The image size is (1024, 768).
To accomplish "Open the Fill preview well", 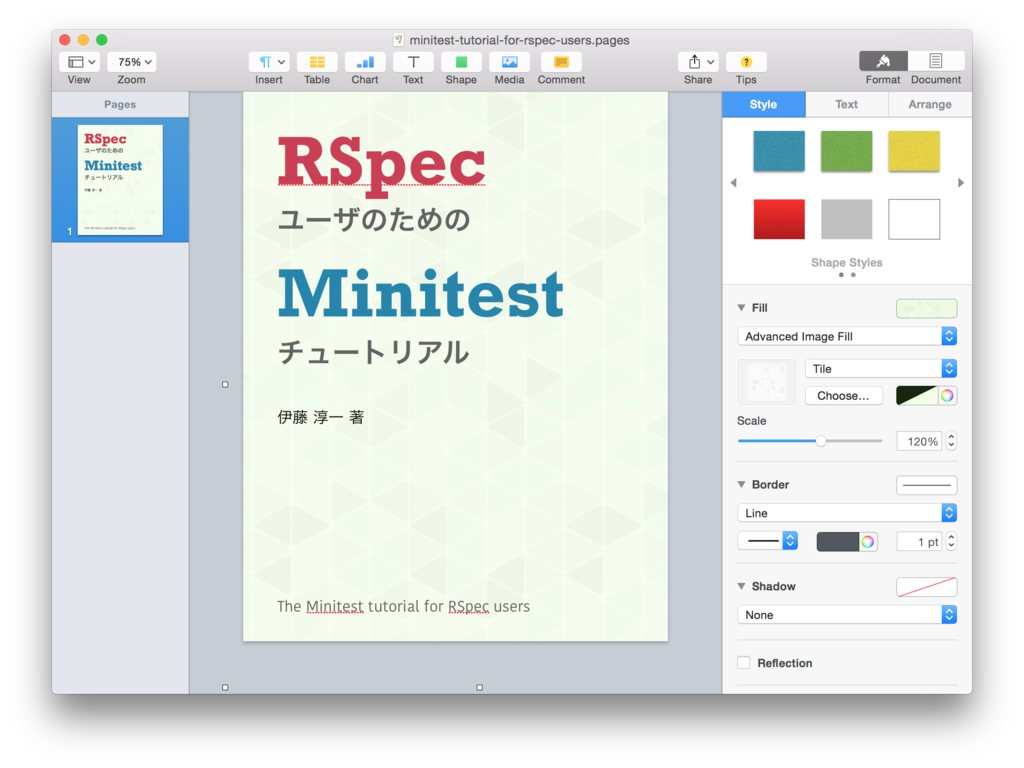I will click(927, 308).
